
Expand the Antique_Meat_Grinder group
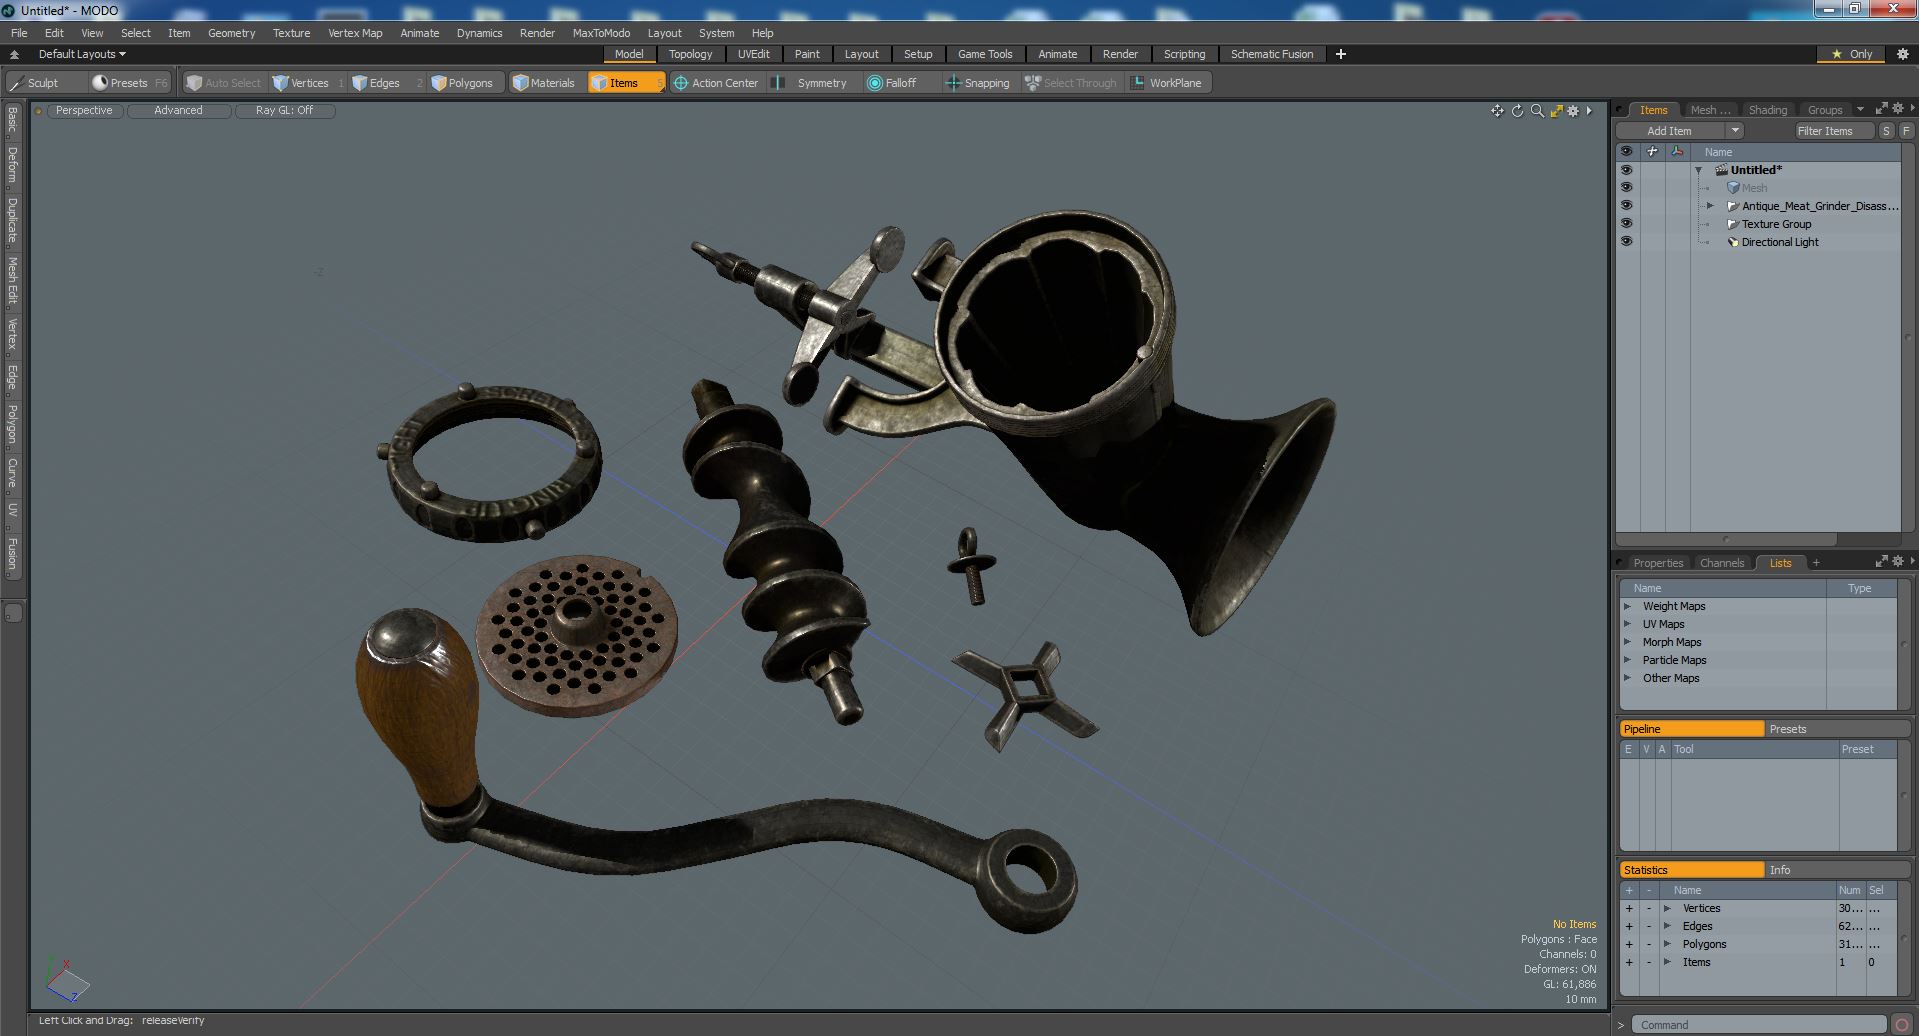coord(1710,206)
